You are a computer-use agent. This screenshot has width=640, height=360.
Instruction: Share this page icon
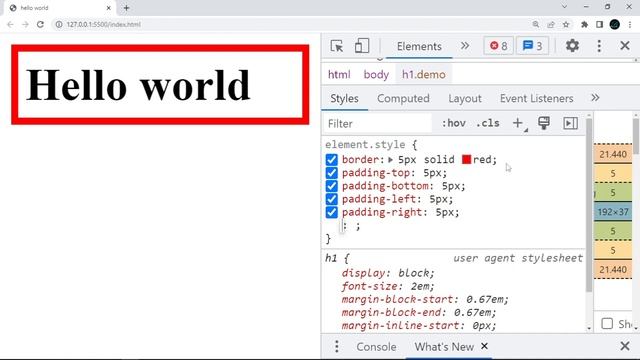click(x=551, y=24)
